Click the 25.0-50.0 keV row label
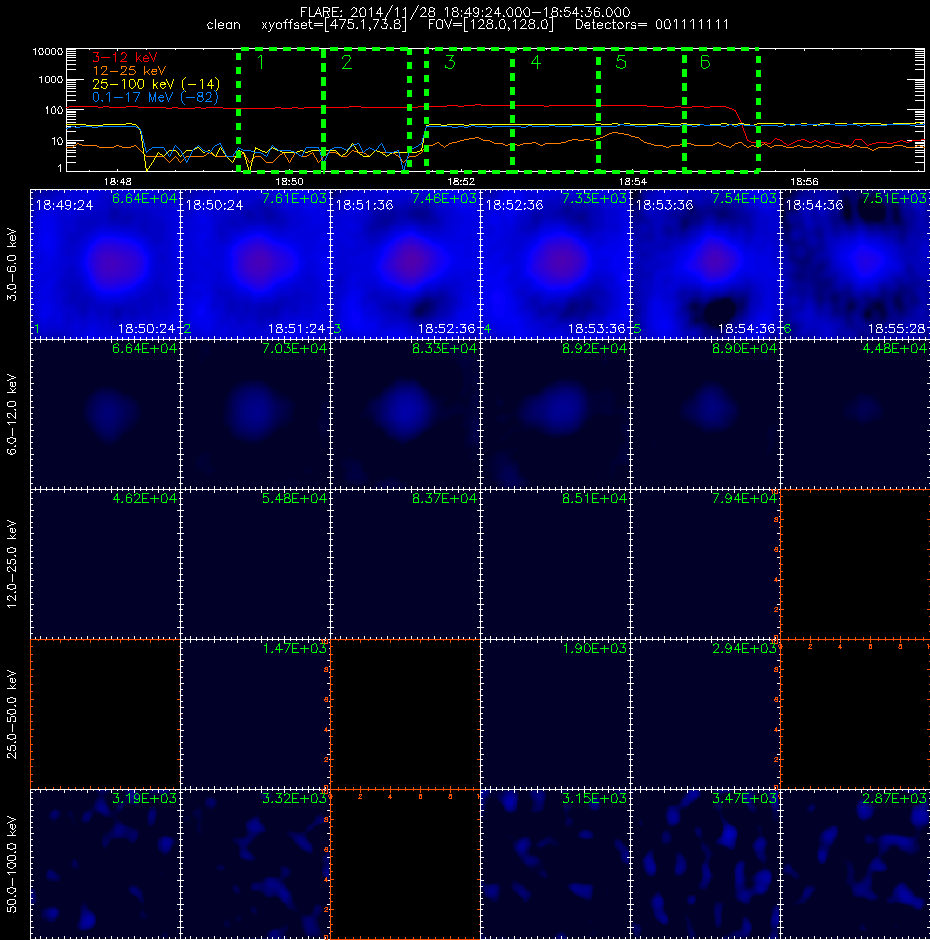This screenshot has height=940, width=930. tap(12, 714)
